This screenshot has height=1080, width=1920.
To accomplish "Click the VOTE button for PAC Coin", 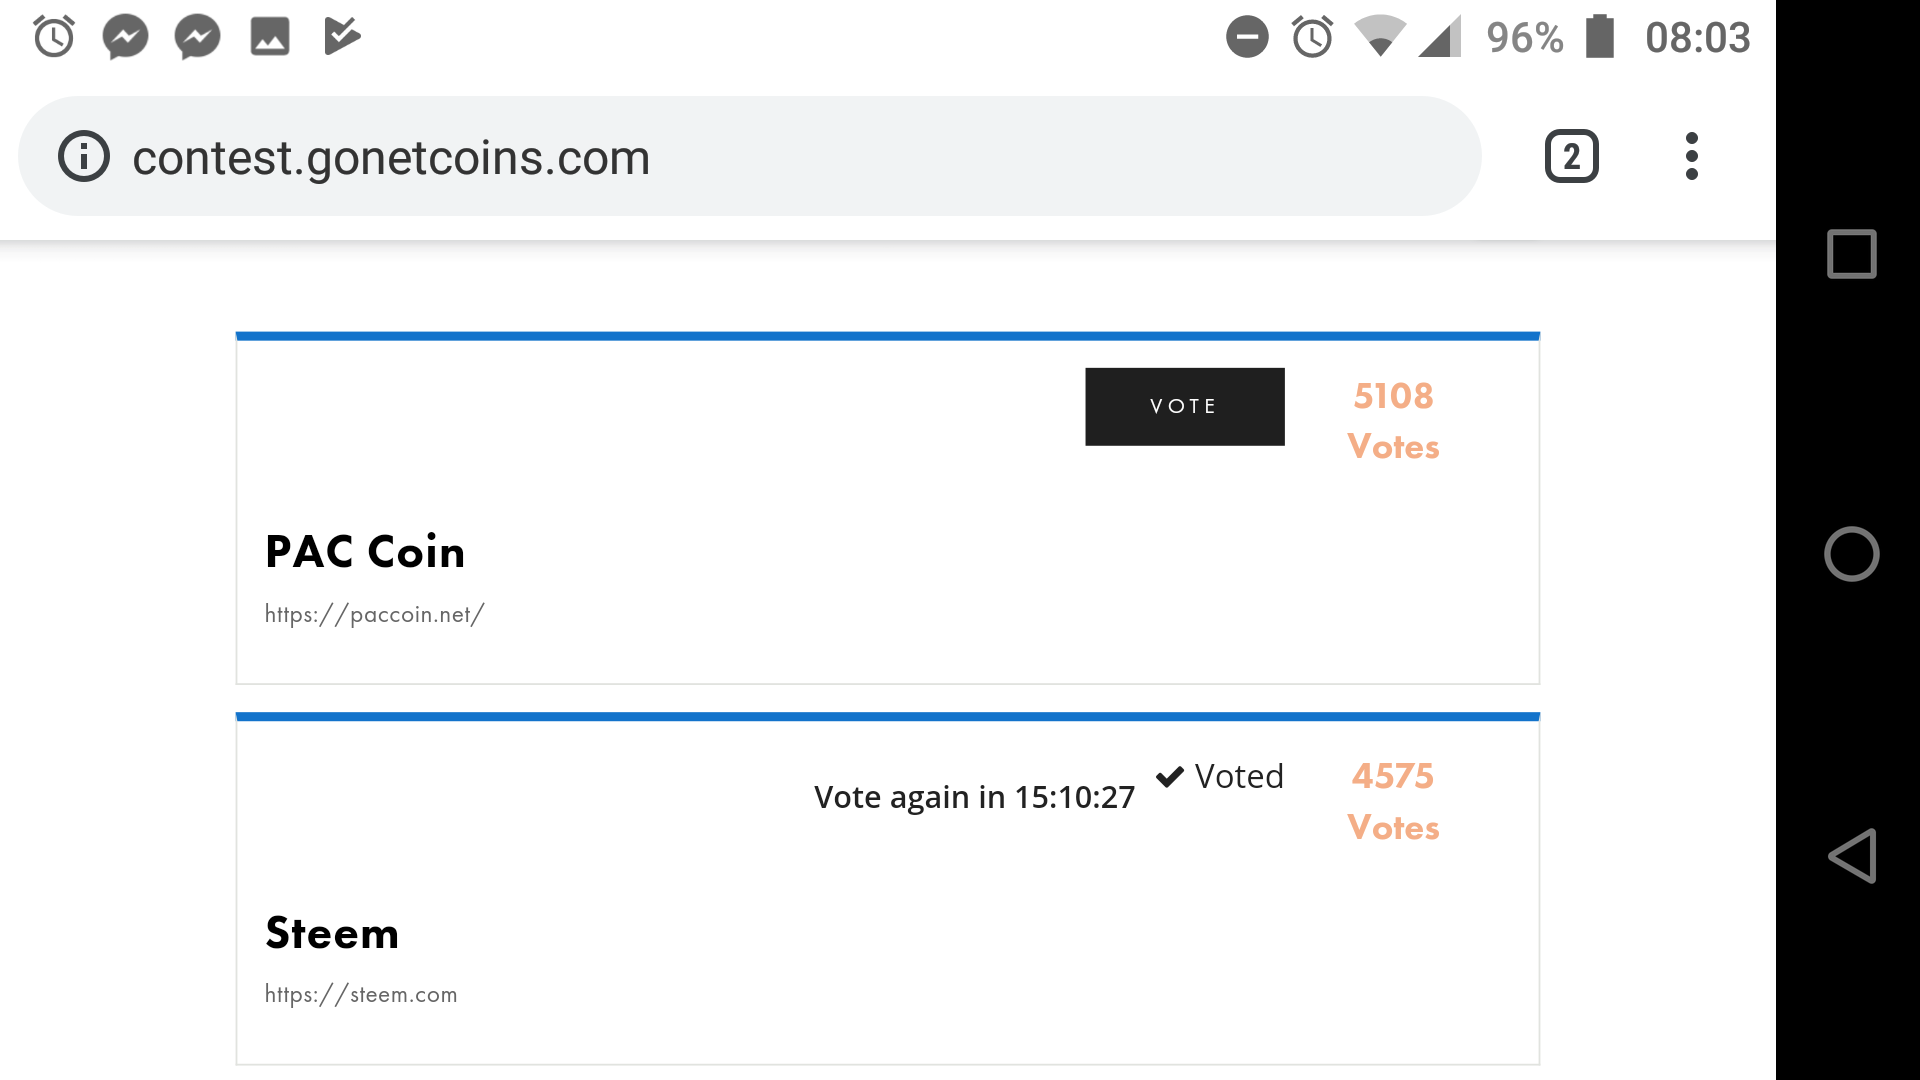I will coord(1184,407).
